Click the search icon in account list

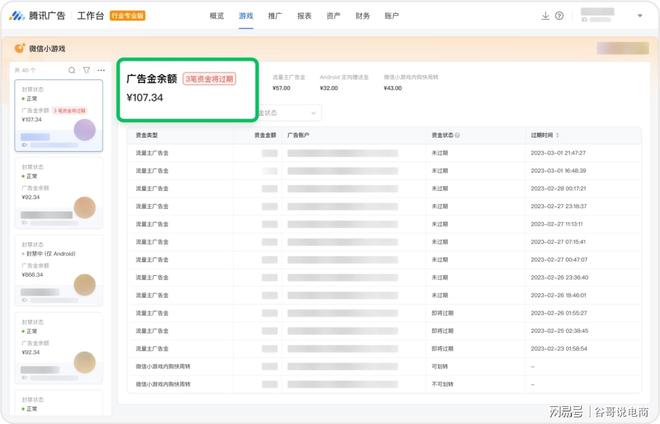(x=72, y=70)
